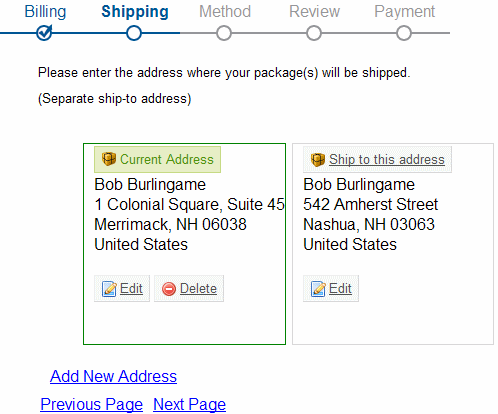Image resolution: width=498 pixels, height=414 pixels.
Task: Click the pencil icon for the Merrimack address
Action: [x=109, y=289]
